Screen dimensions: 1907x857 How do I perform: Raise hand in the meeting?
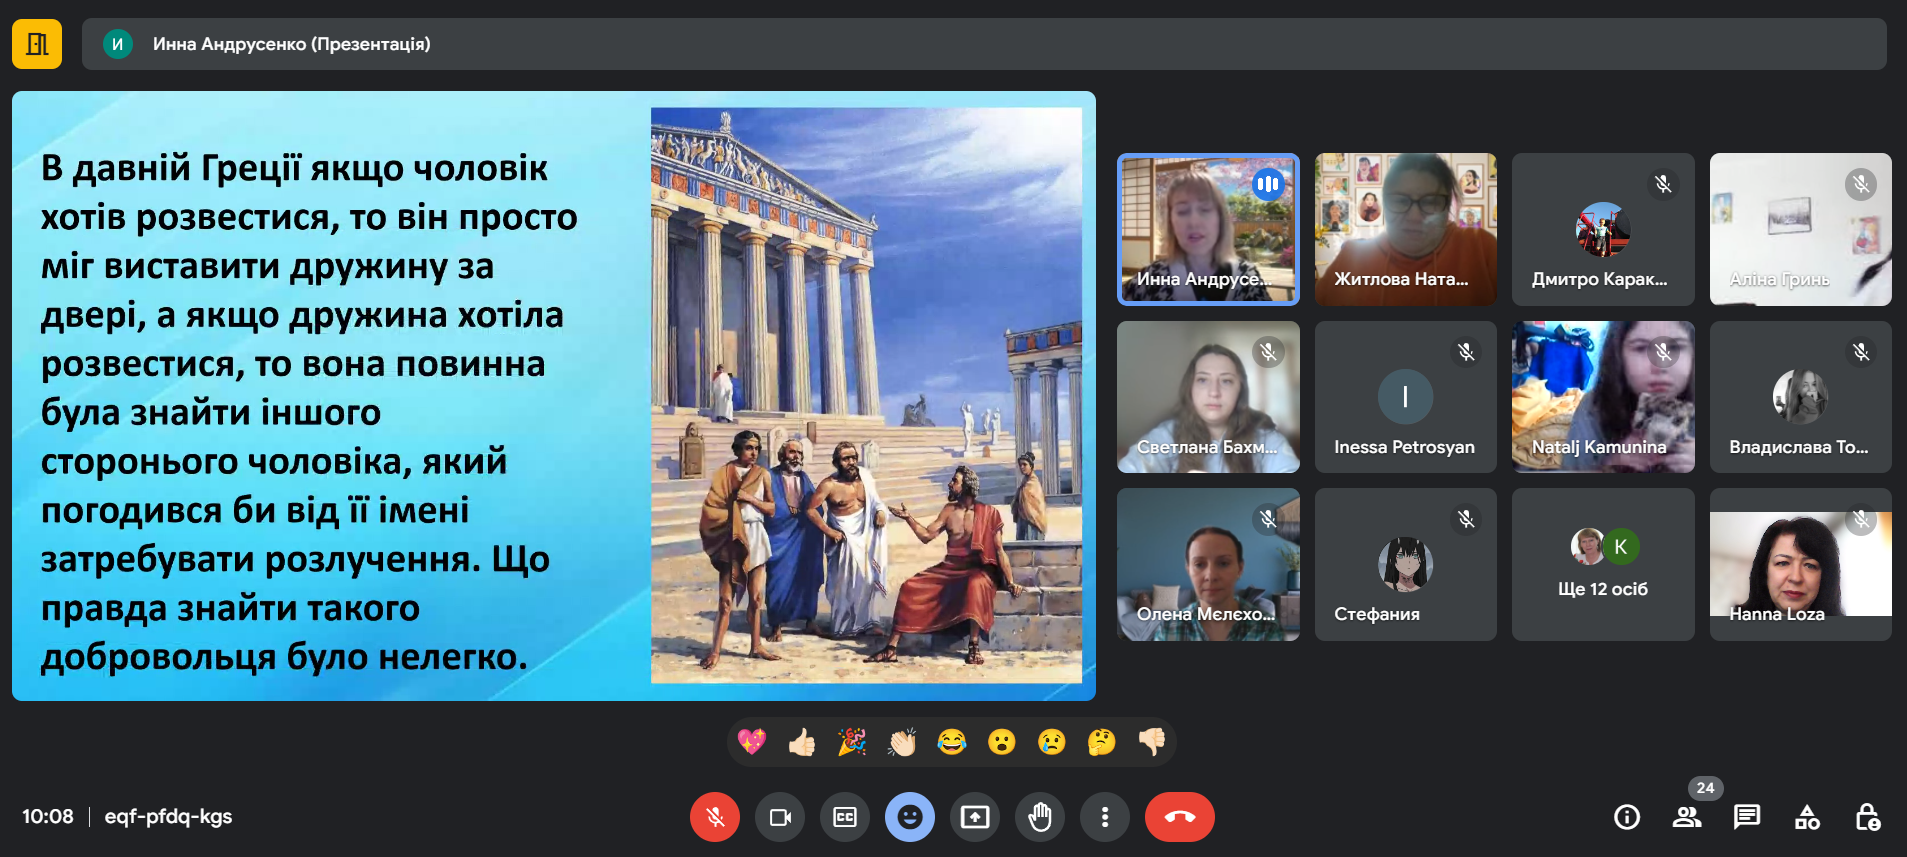click(x=1040, y=817)
